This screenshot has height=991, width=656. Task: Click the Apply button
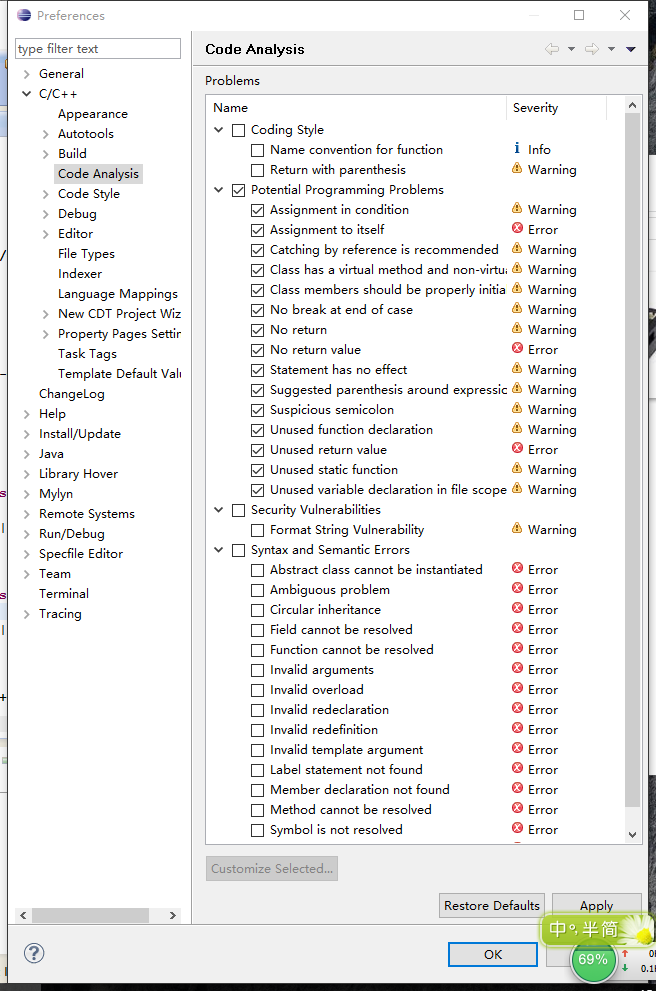pos(597,906)
